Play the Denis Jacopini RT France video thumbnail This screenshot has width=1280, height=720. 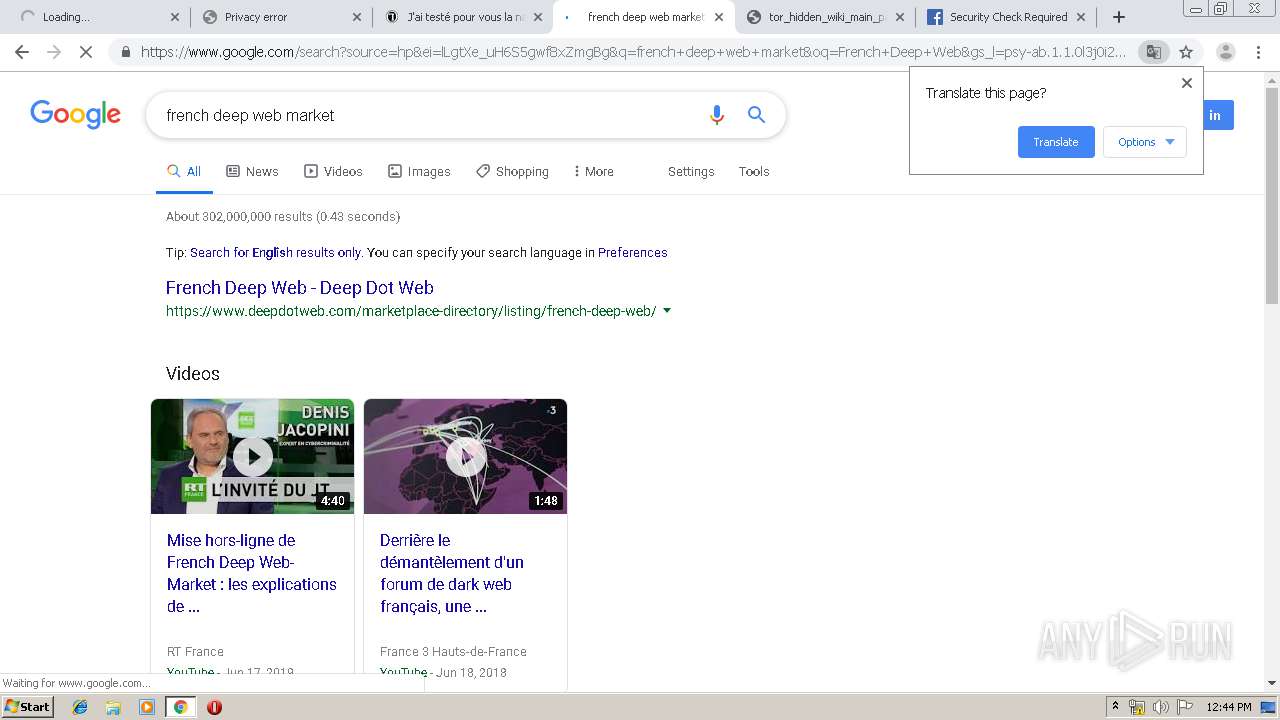click(x=252, y=456)
